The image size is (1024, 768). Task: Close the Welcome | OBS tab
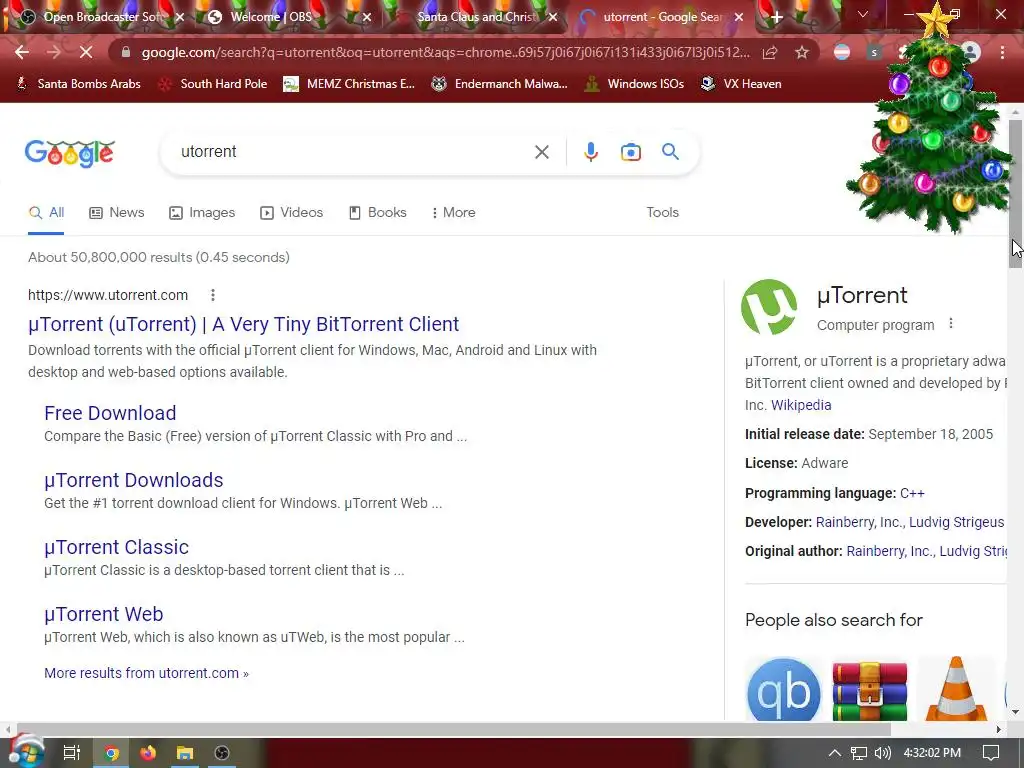click(367, 18)
